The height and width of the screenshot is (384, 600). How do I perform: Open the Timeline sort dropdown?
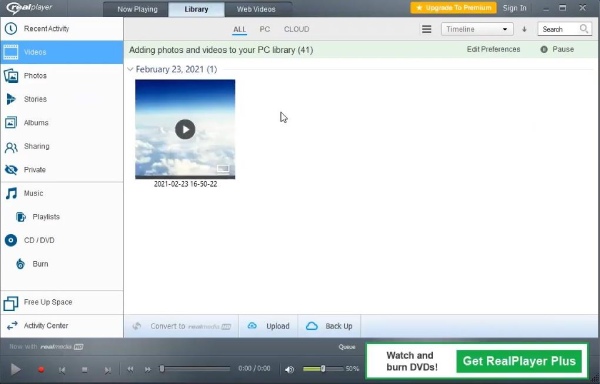477,29
